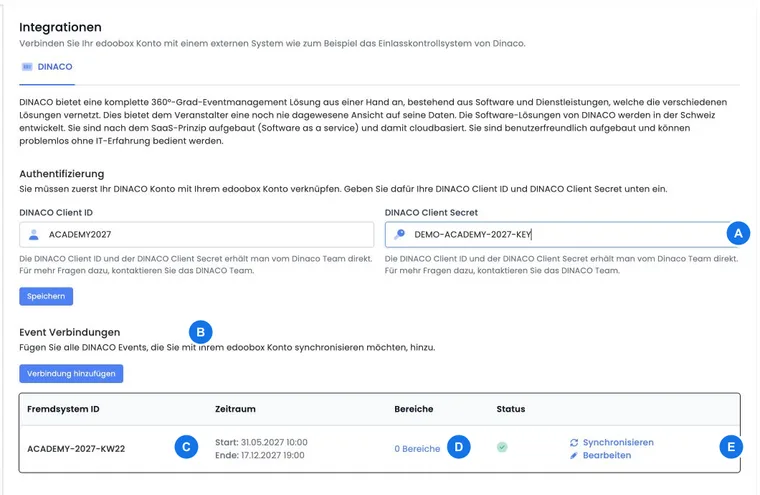The height and width of the screenshot is (495, 760).
Task: Focus the DINACO Client ID input field
Action: pos(197,235)
